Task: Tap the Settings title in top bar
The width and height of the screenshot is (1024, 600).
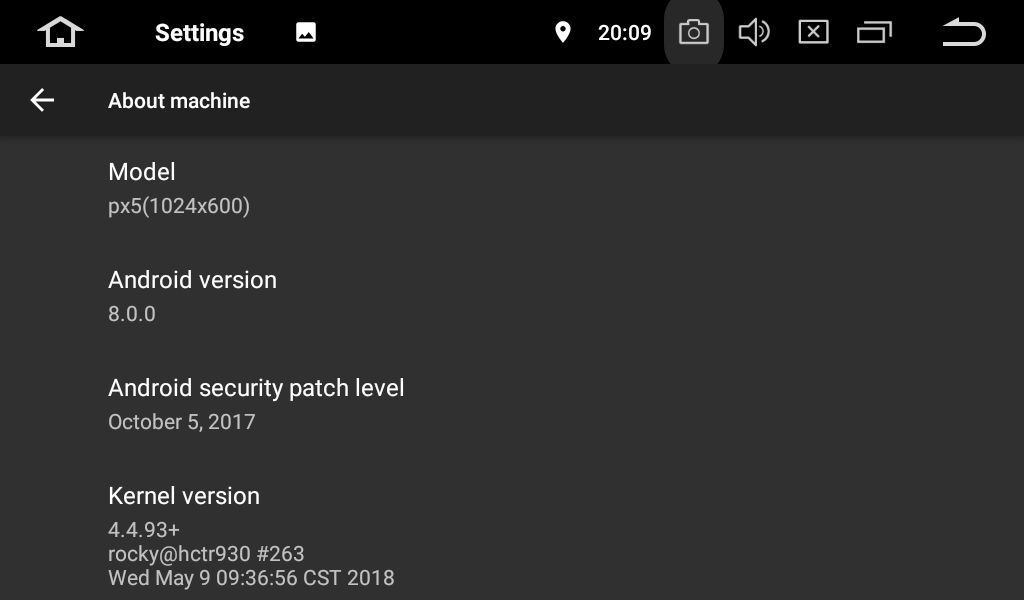Action: point(199,33)
